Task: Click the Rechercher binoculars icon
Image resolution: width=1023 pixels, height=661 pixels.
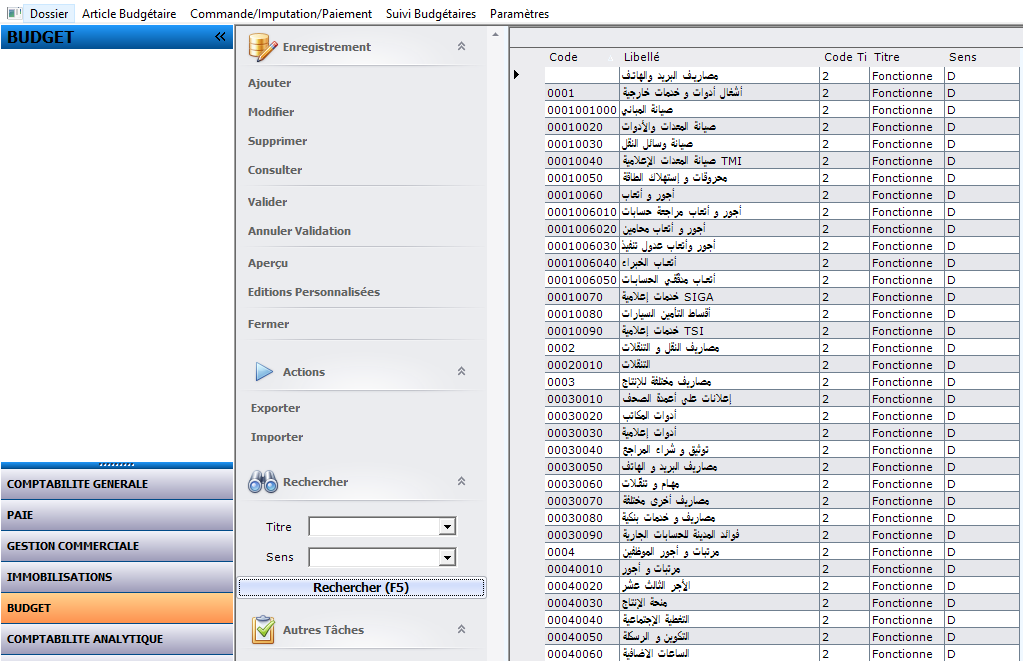Action: [x=263, y=482]
